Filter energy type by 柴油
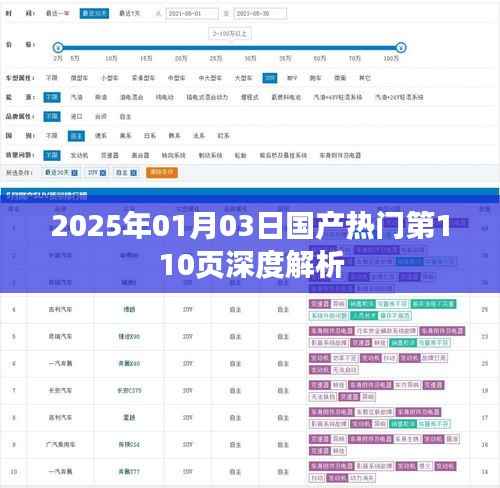500x488 pixels. coord(101,97)
